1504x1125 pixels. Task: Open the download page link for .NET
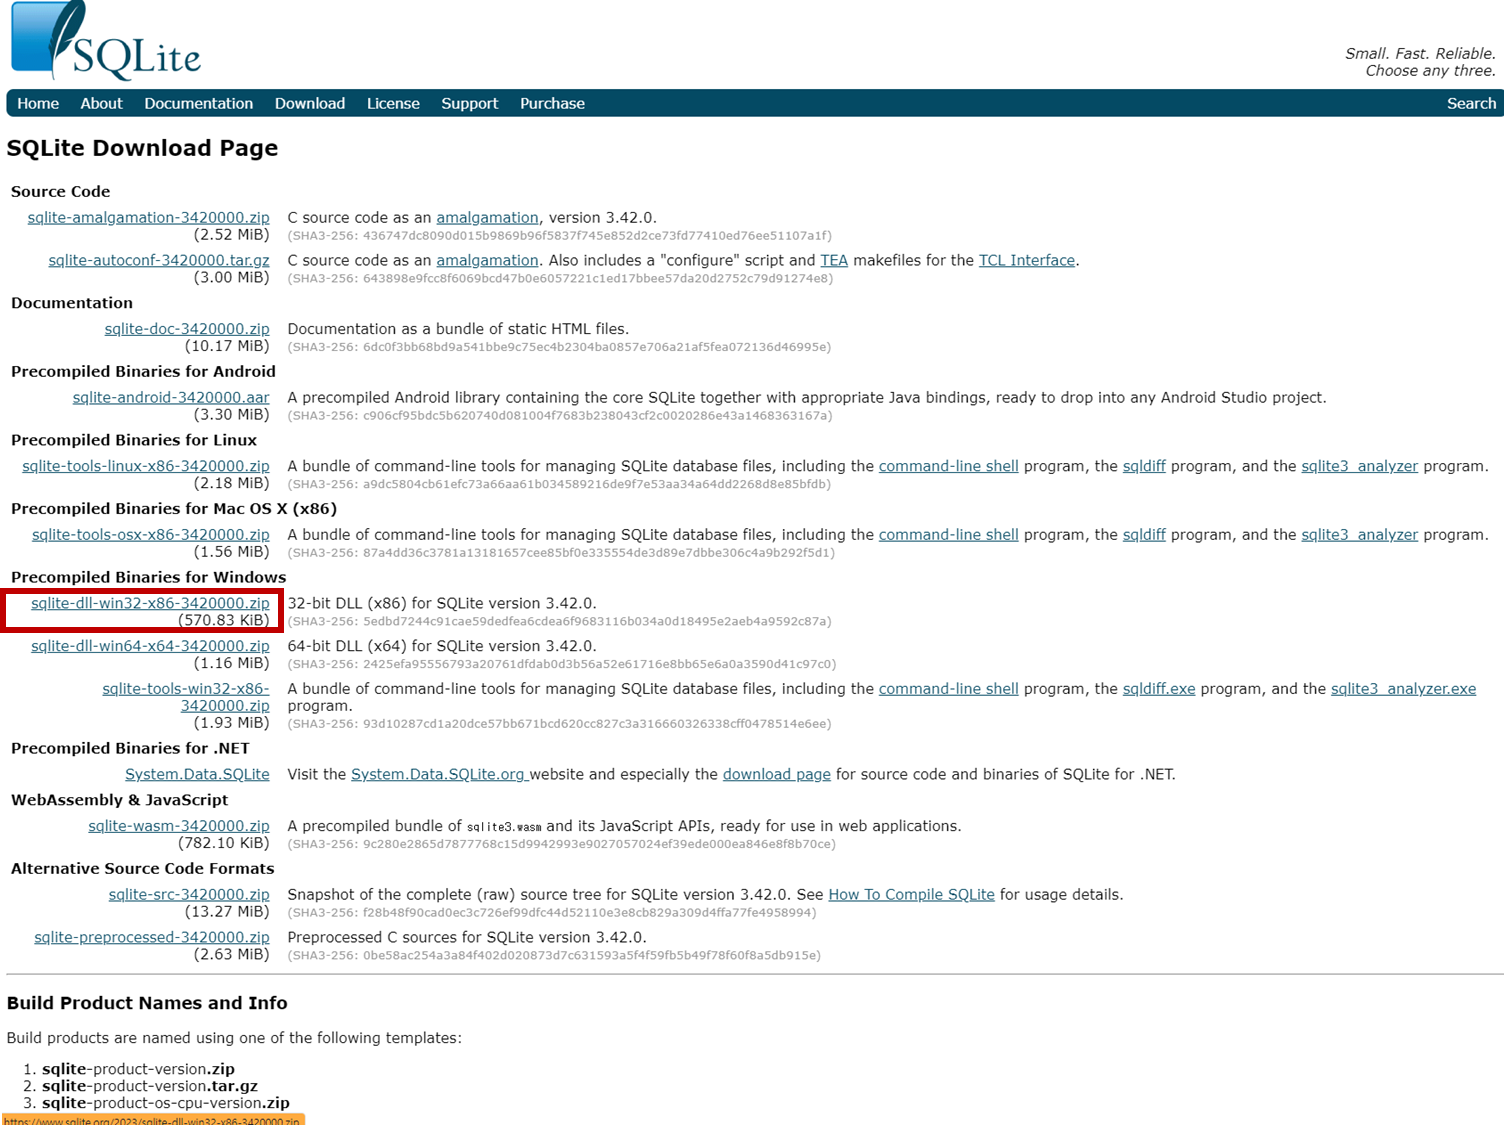coord(777,774)
